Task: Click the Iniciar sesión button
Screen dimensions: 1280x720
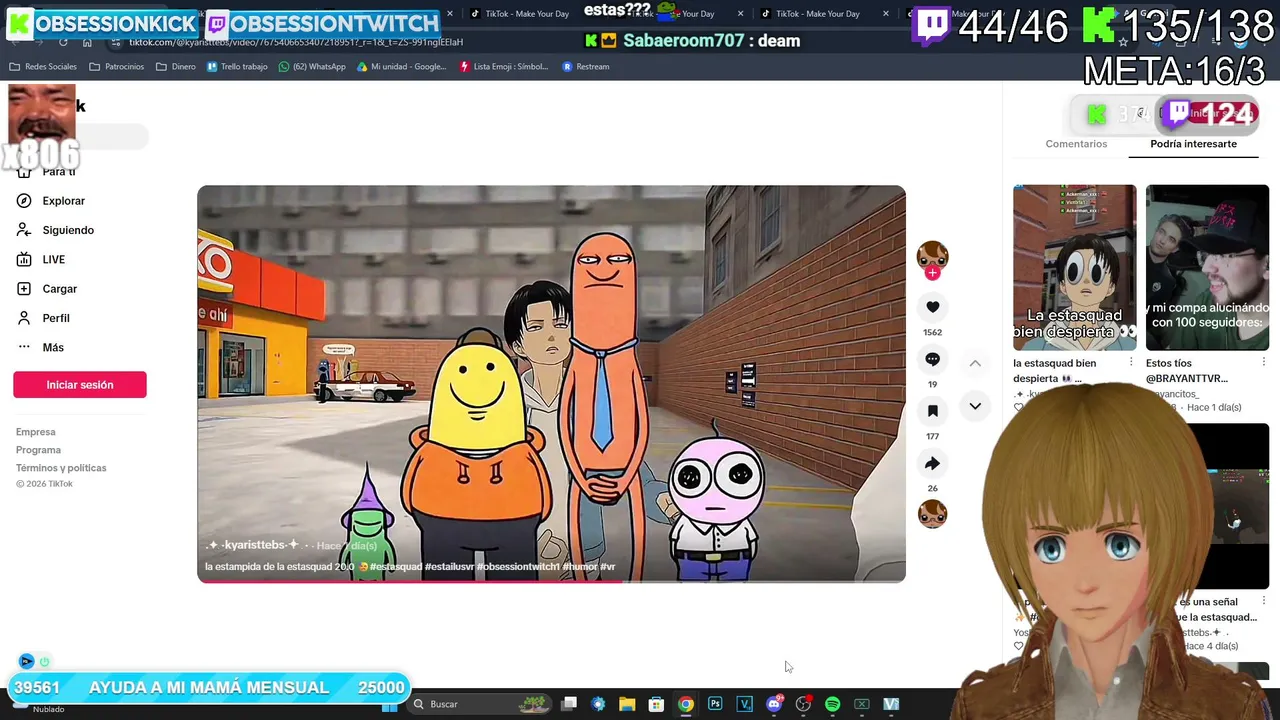Action: click(80, 385)
